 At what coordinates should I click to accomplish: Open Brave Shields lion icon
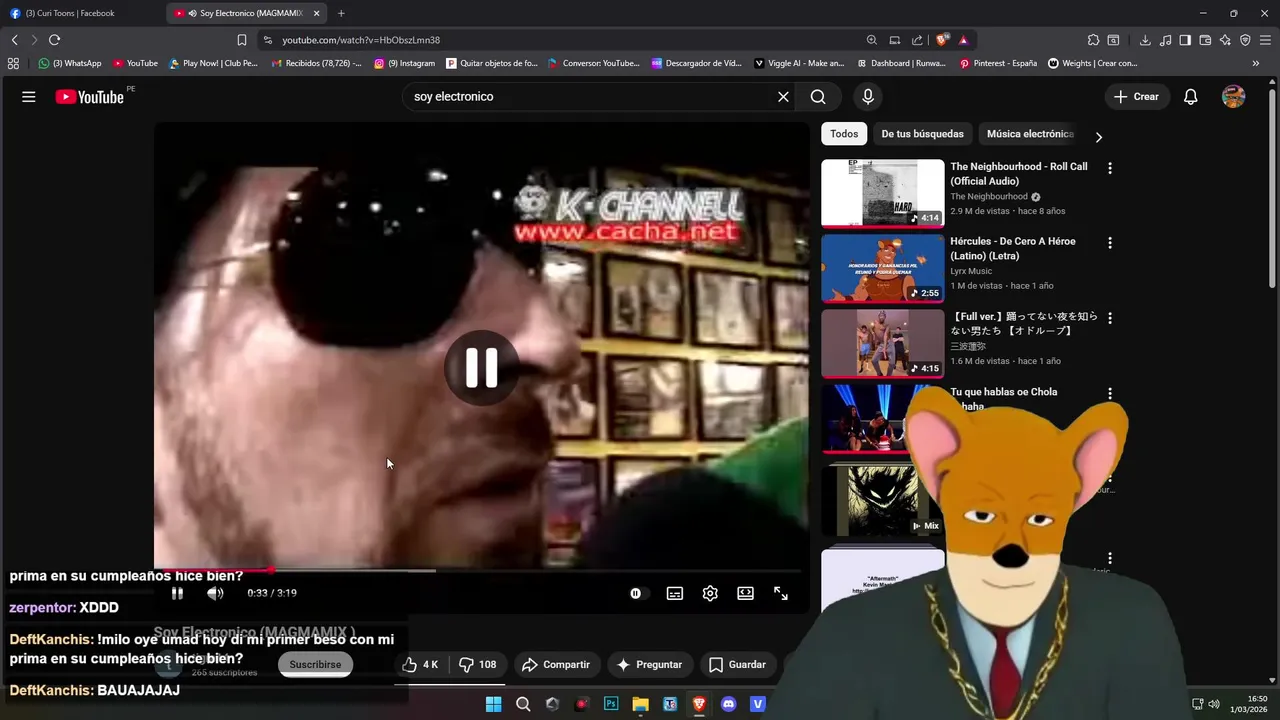942,40
